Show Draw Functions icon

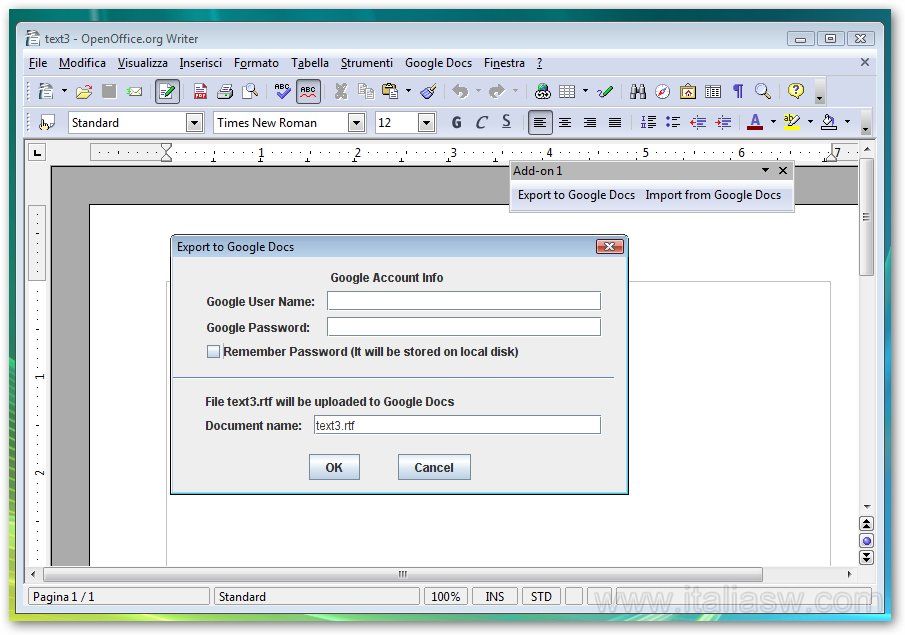605,91
